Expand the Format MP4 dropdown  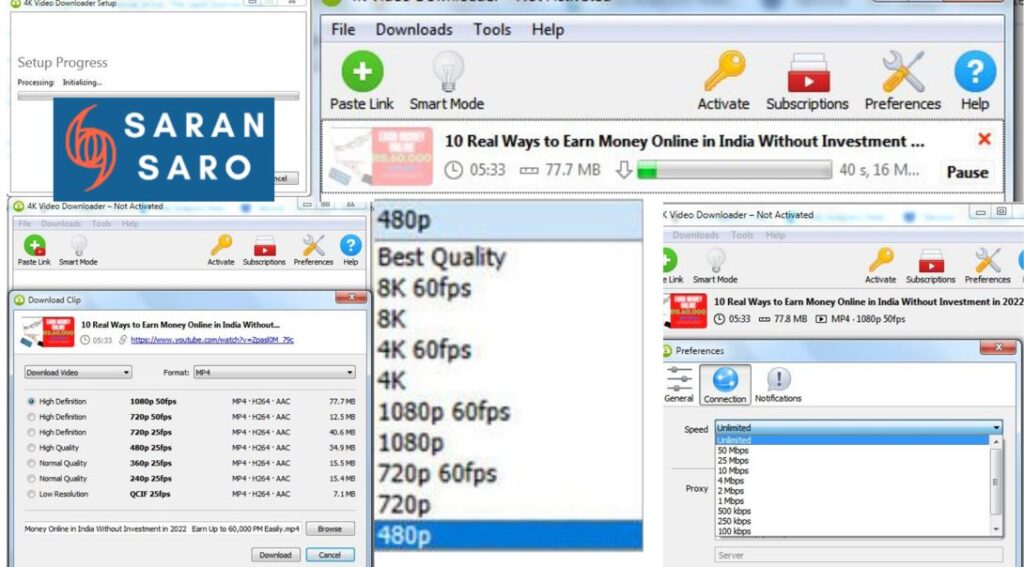click(x=274, y=372)
